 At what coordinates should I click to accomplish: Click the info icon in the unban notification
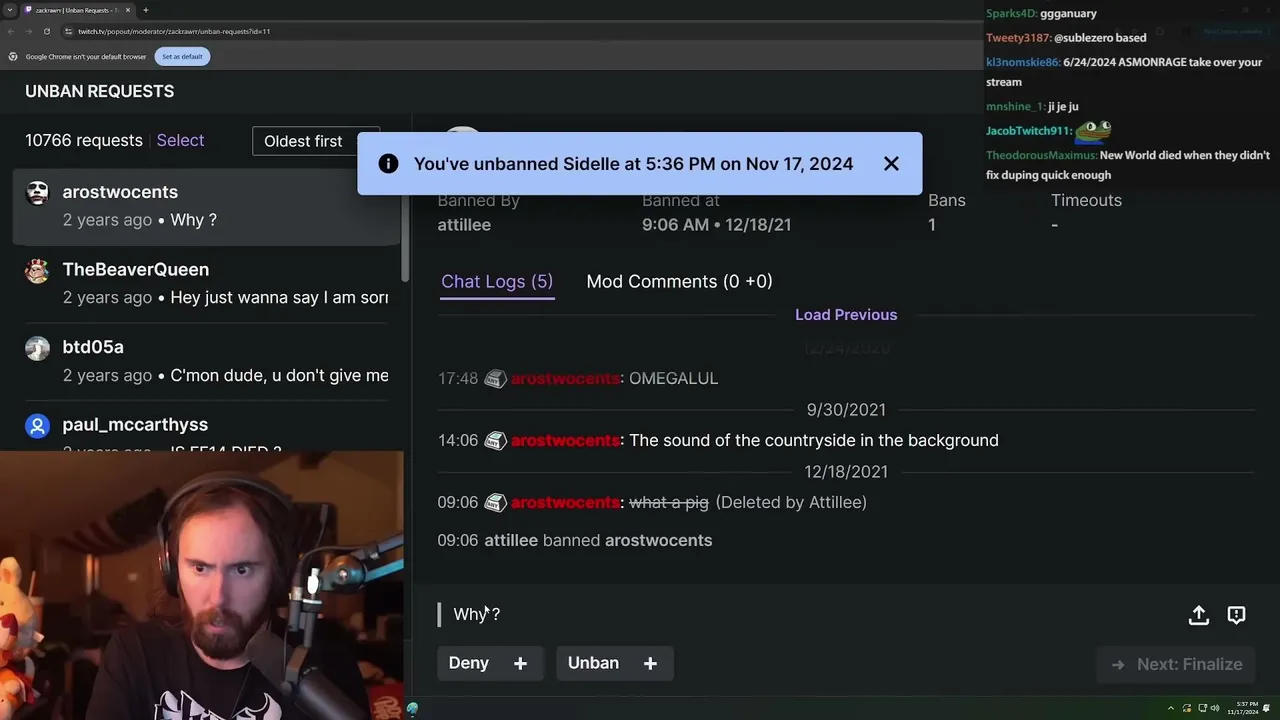pyautogui.click(x=388, y=163)
